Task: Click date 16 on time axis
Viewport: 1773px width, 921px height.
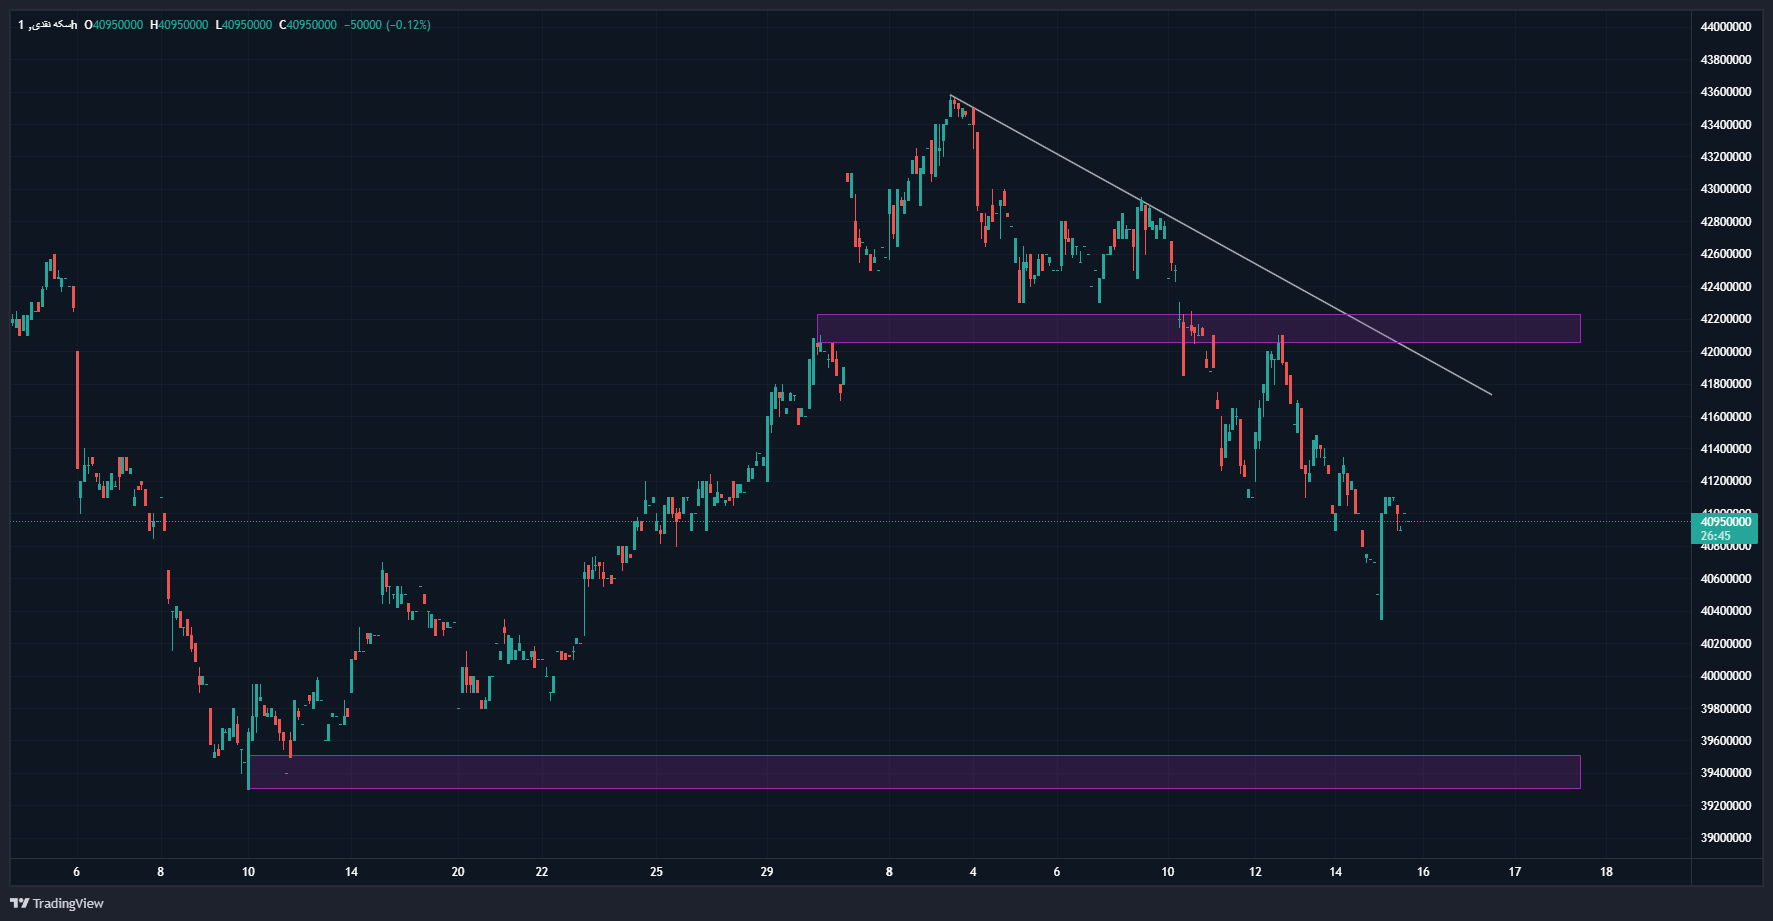Action: [1423, 872]
